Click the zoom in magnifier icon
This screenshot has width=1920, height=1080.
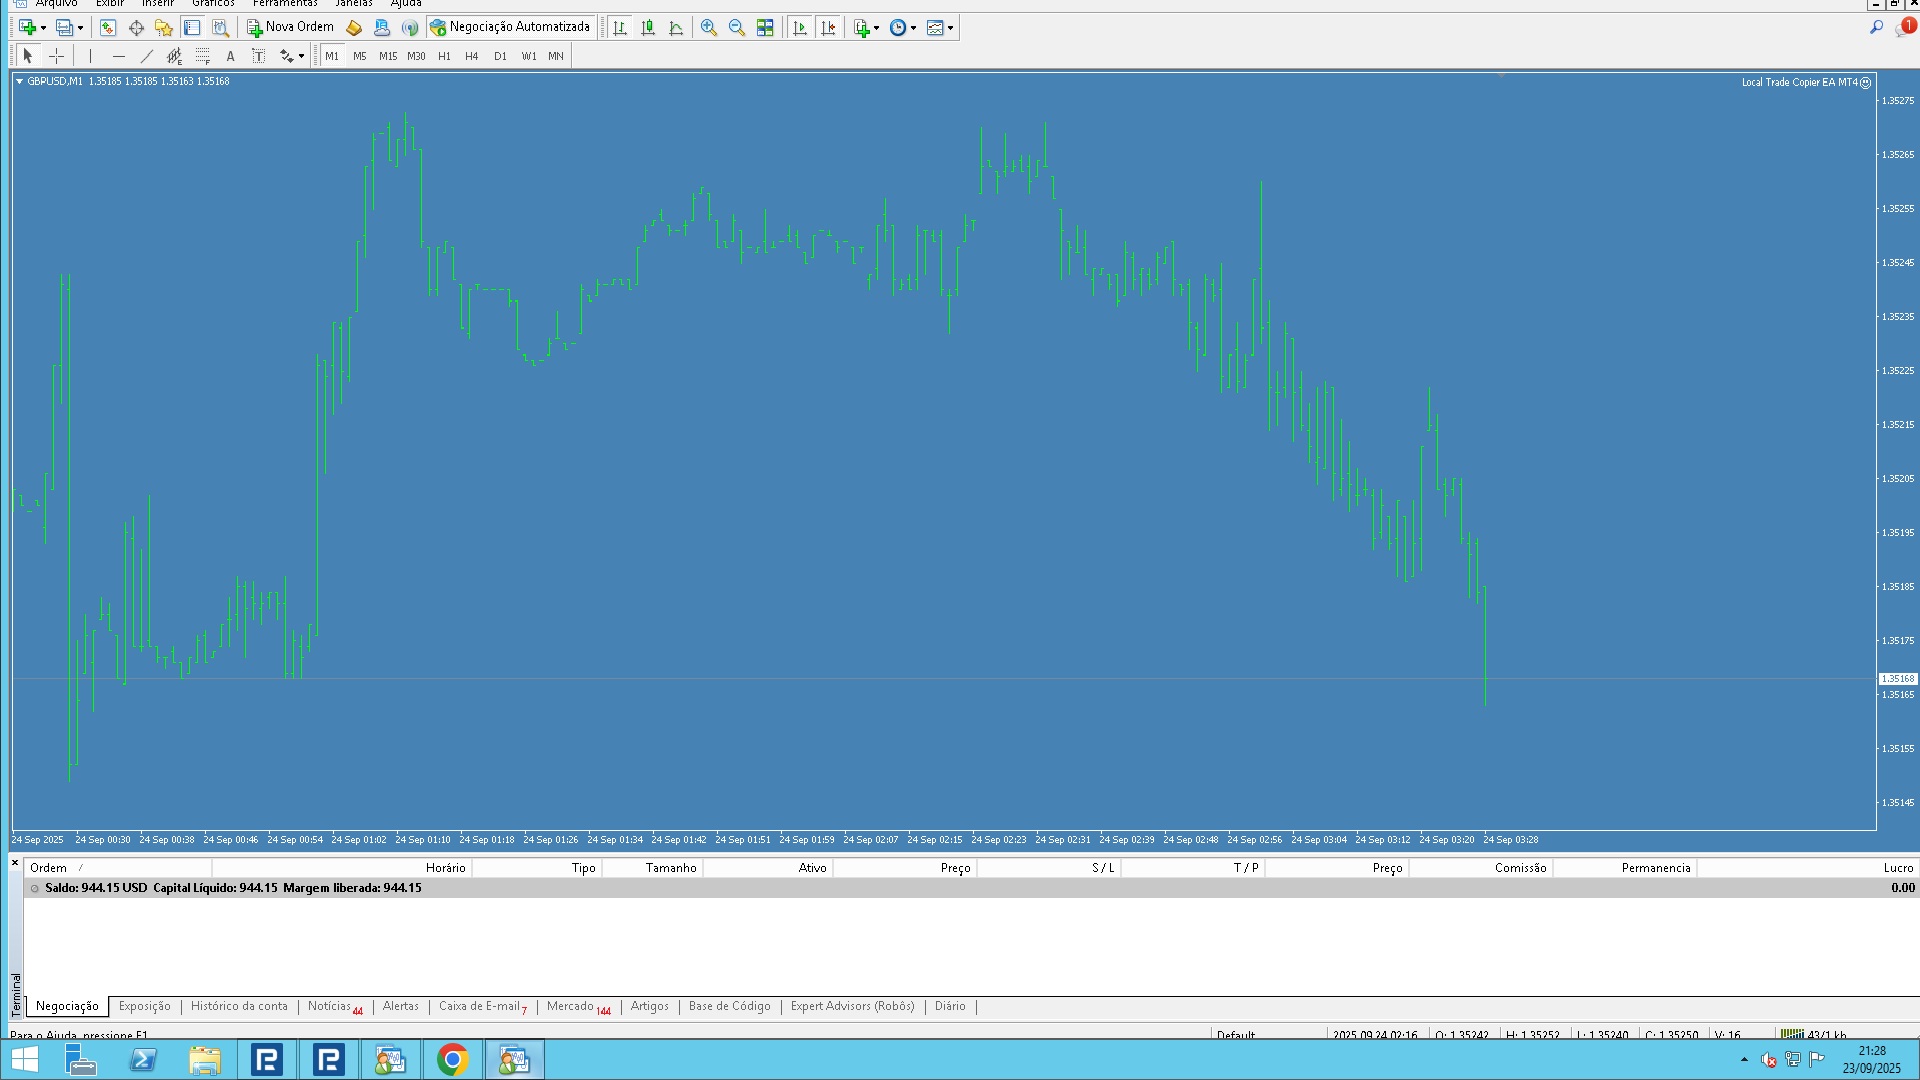[x=708, y=28]
